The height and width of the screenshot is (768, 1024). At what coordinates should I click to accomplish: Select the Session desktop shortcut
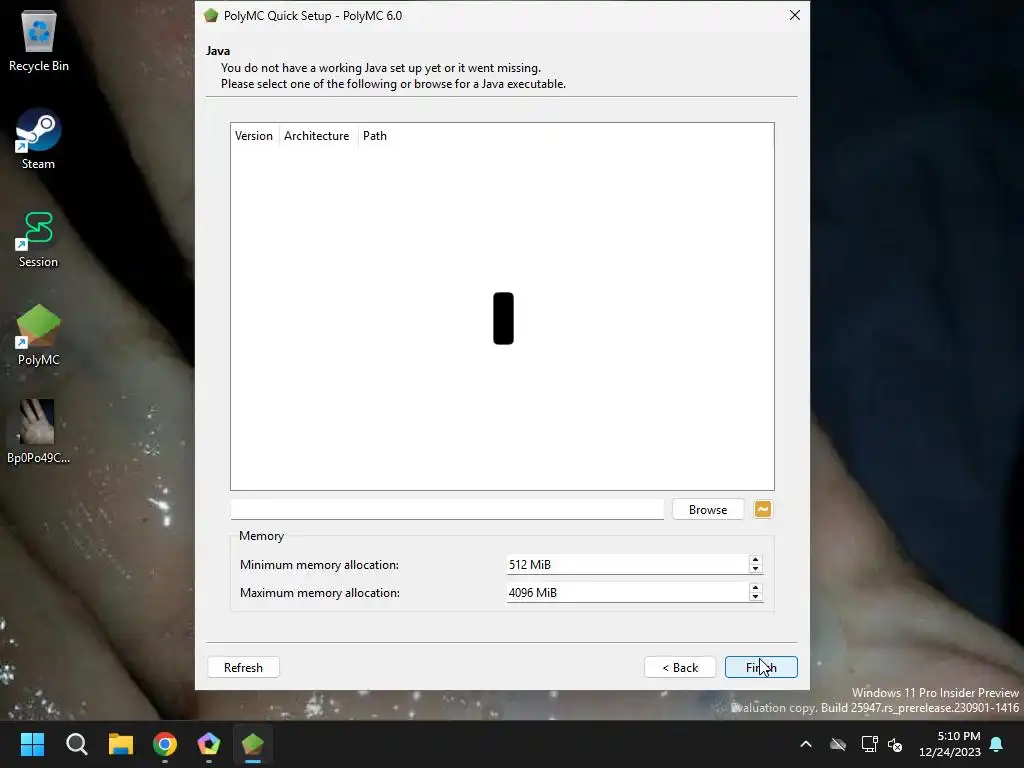(39, 239)
